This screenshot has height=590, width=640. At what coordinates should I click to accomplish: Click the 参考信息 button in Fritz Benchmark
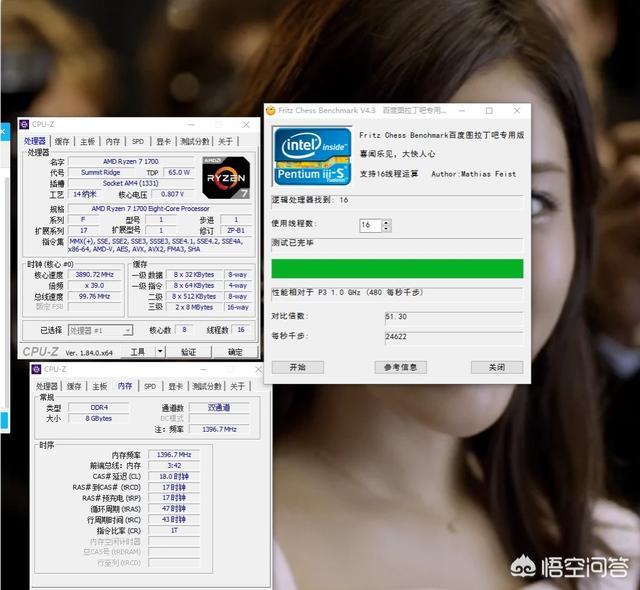point(400,367)
